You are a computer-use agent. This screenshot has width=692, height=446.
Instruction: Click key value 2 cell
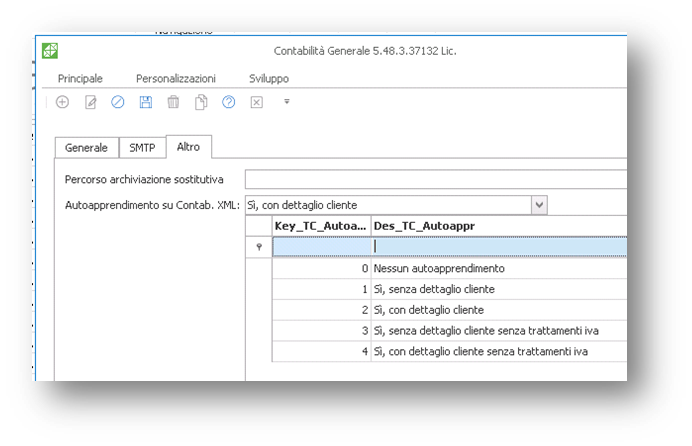321,310
